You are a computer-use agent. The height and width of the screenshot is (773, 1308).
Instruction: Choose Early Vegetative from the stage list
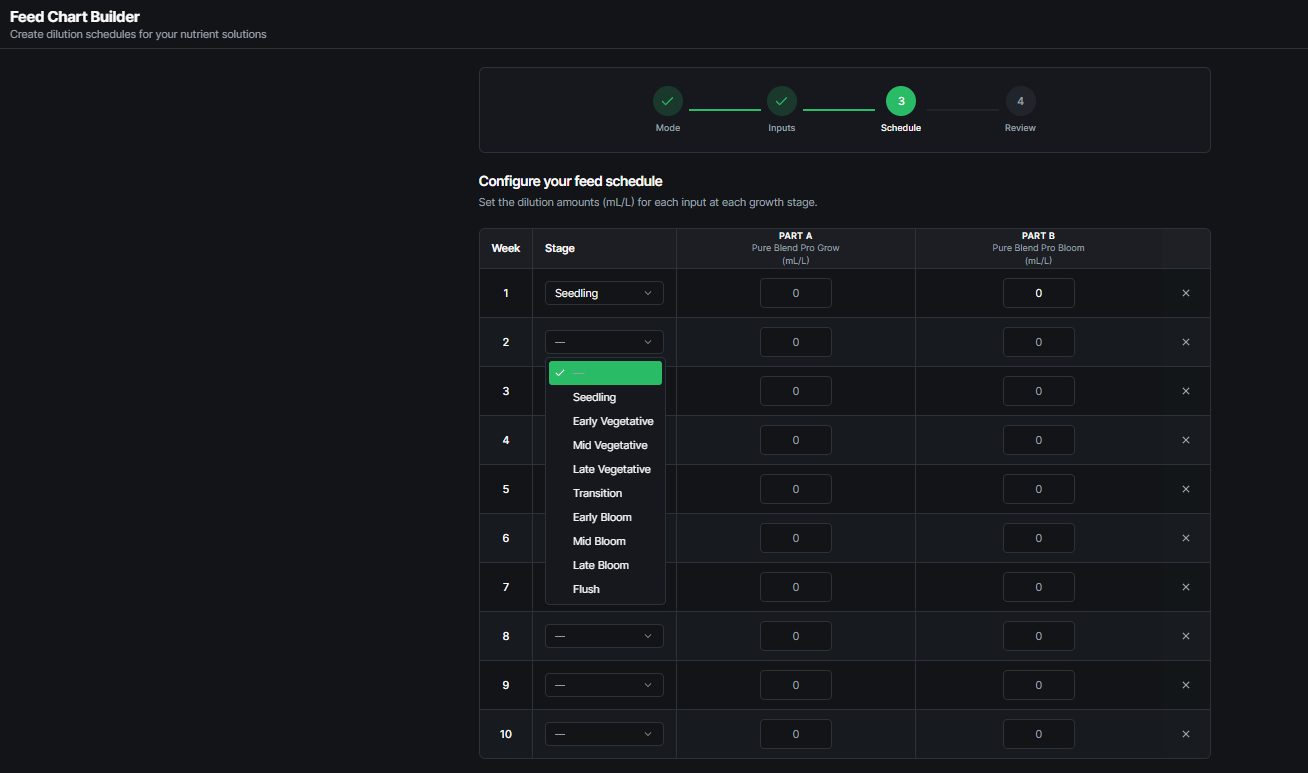click(x=605, y=421)
